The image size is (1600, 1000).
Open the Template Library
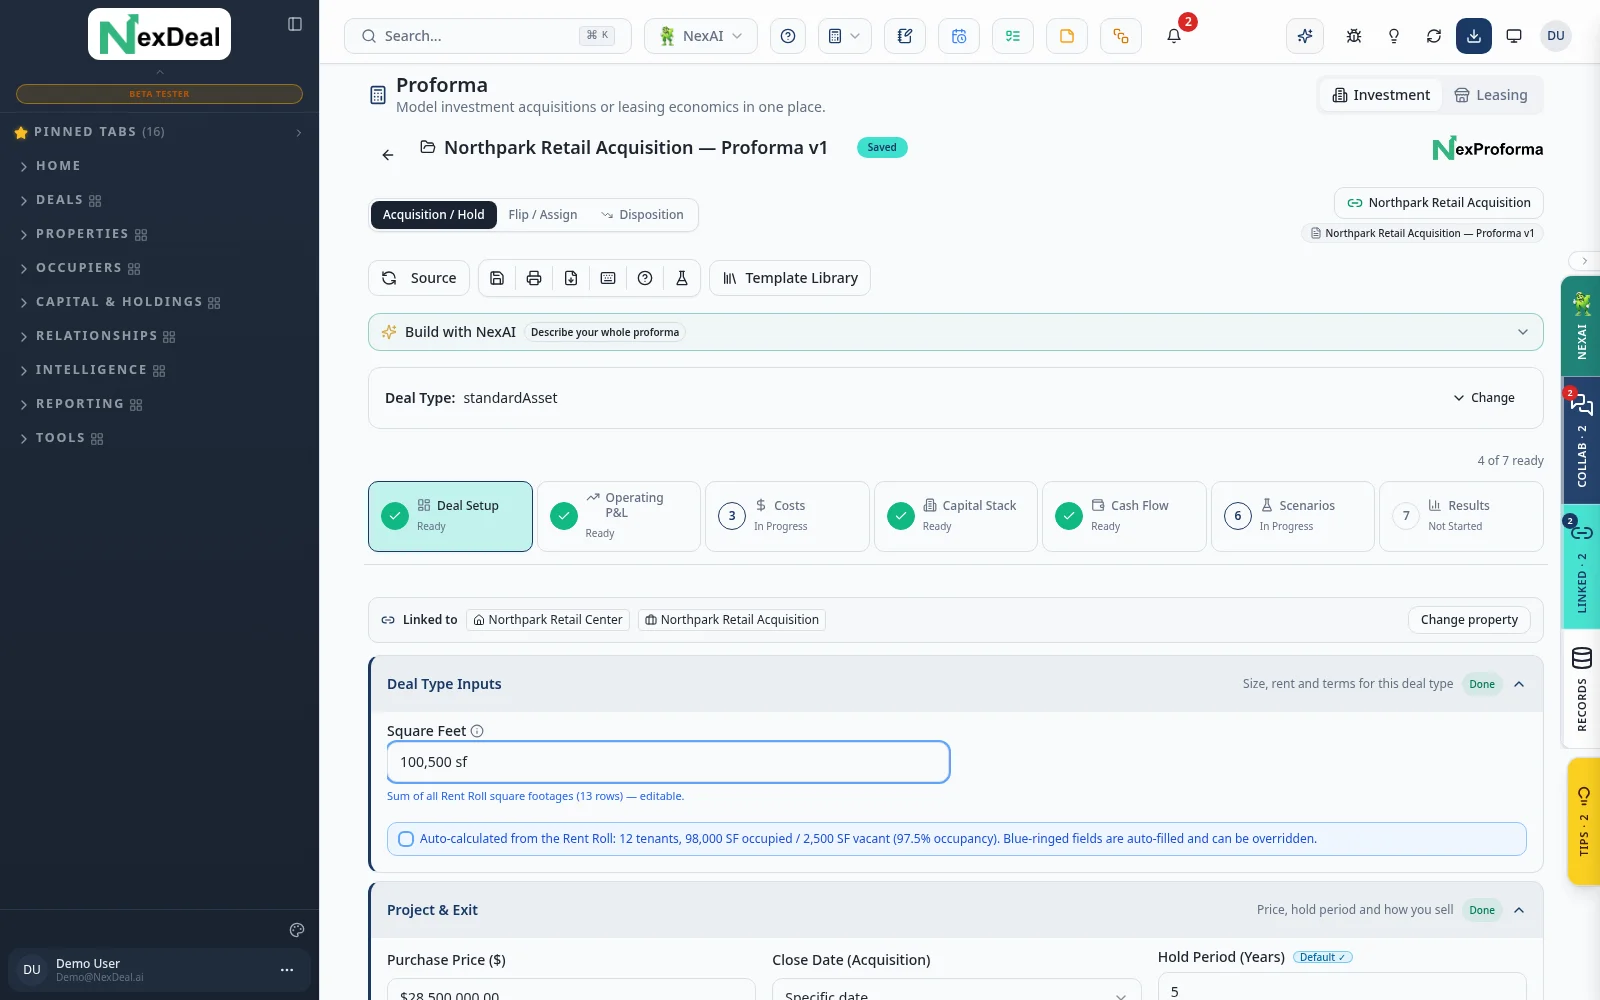click(790, 278)
